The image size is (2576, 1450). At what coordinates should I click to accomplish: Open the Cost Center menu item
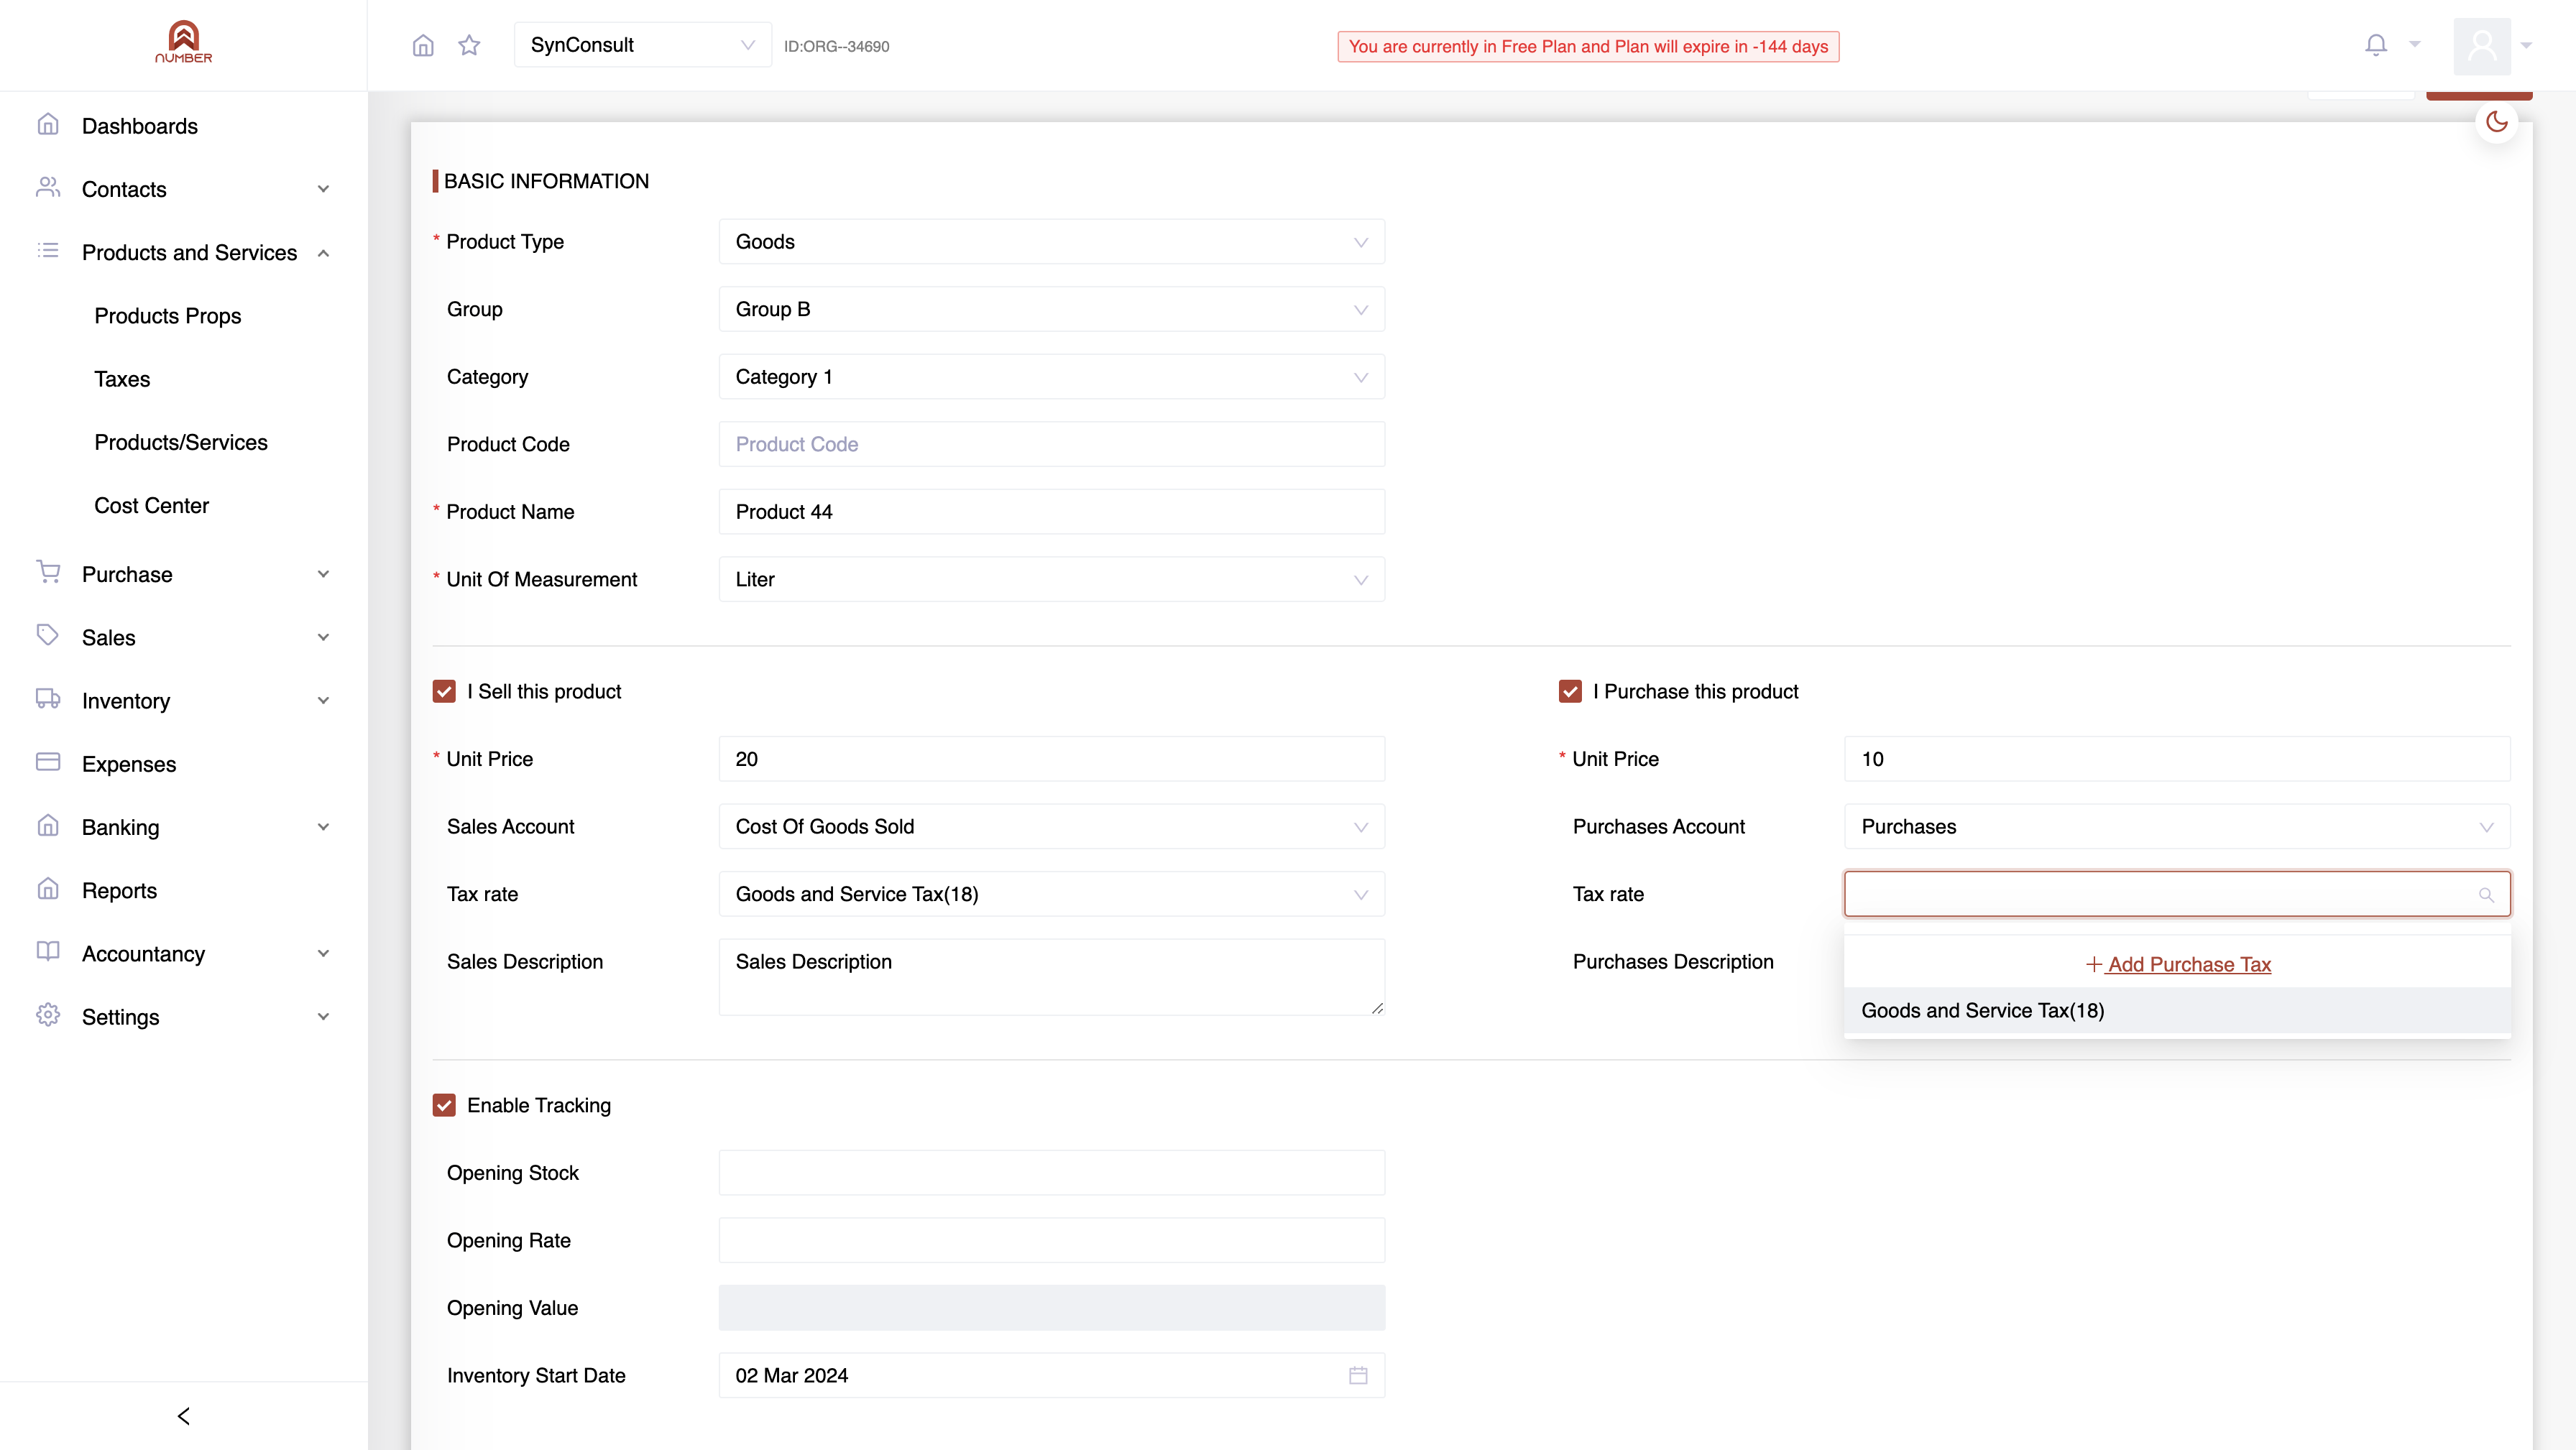tap(151, 506)
